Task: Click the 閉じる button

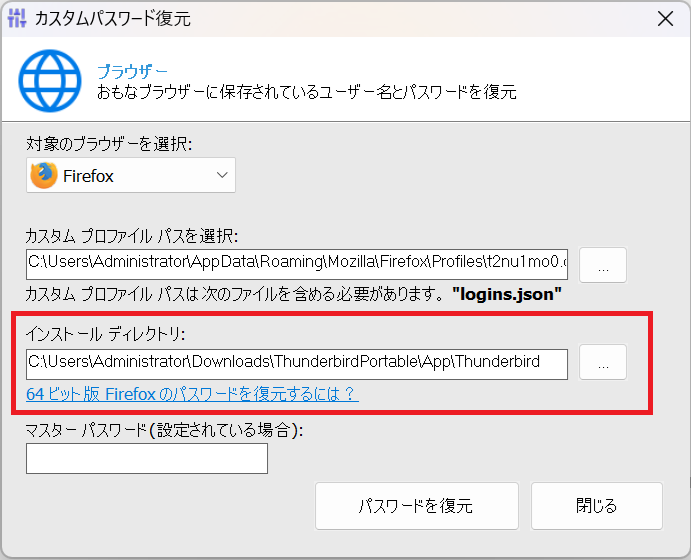Action: pos(597,506)
